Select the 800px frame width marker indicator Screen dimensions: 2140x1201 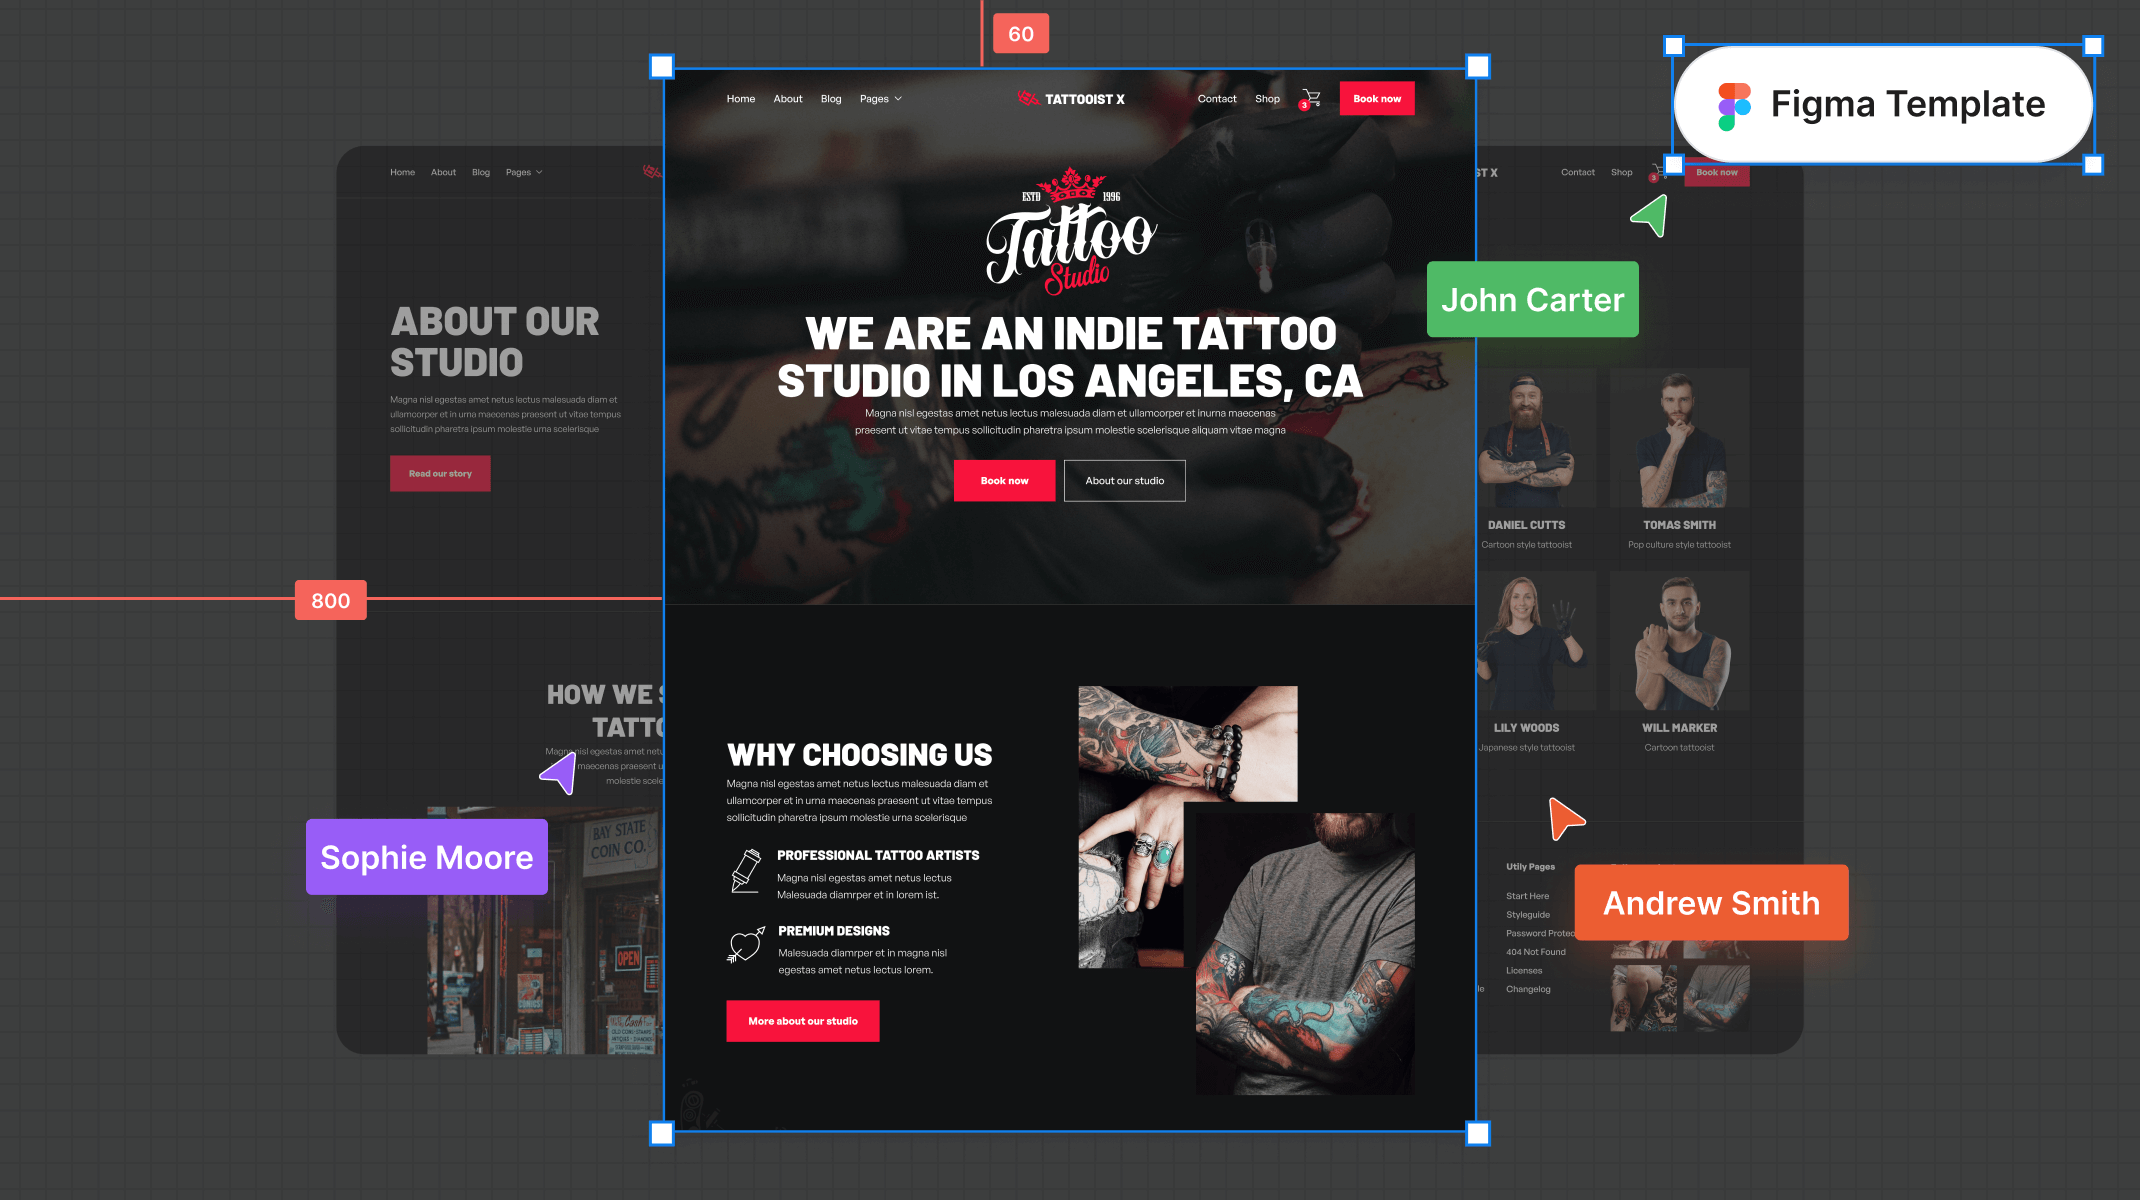(329, 600)
